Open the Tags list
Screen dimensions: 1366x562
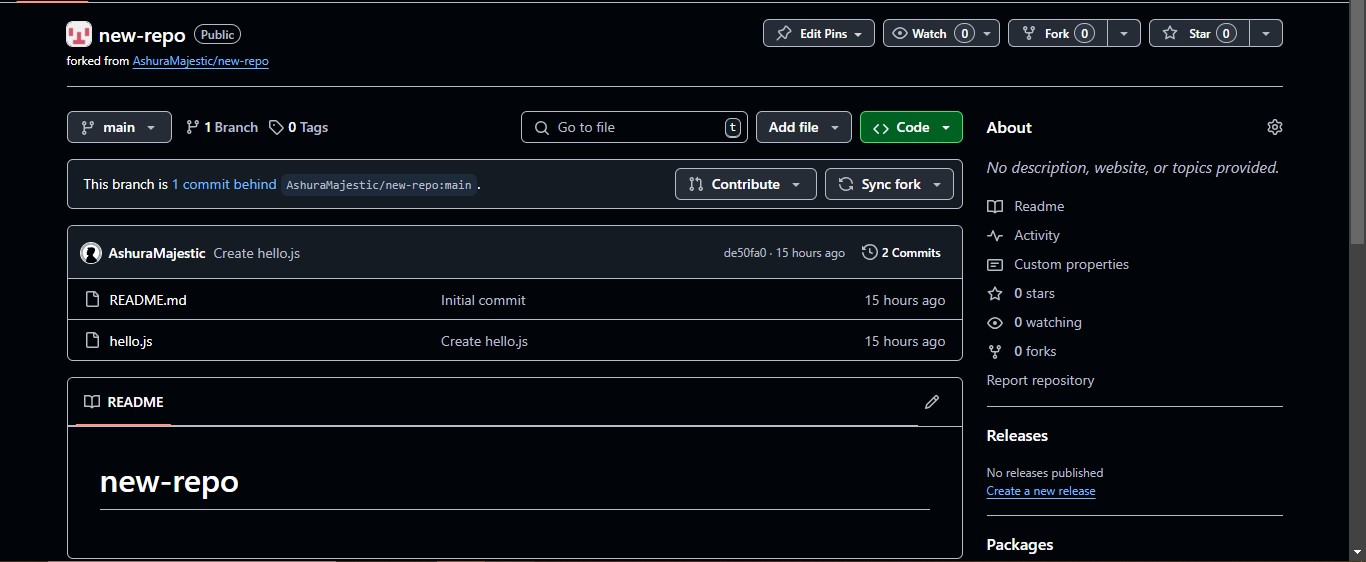point(298,127)
